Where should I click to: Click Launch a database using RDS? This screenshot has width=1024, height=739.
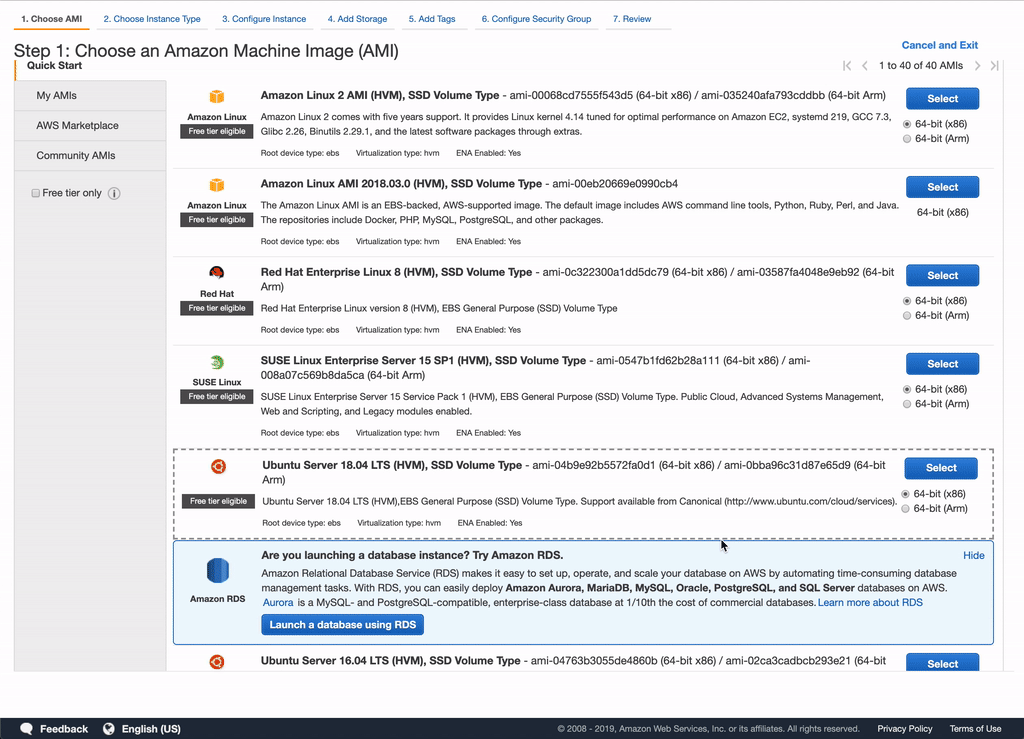coord(343,625)
